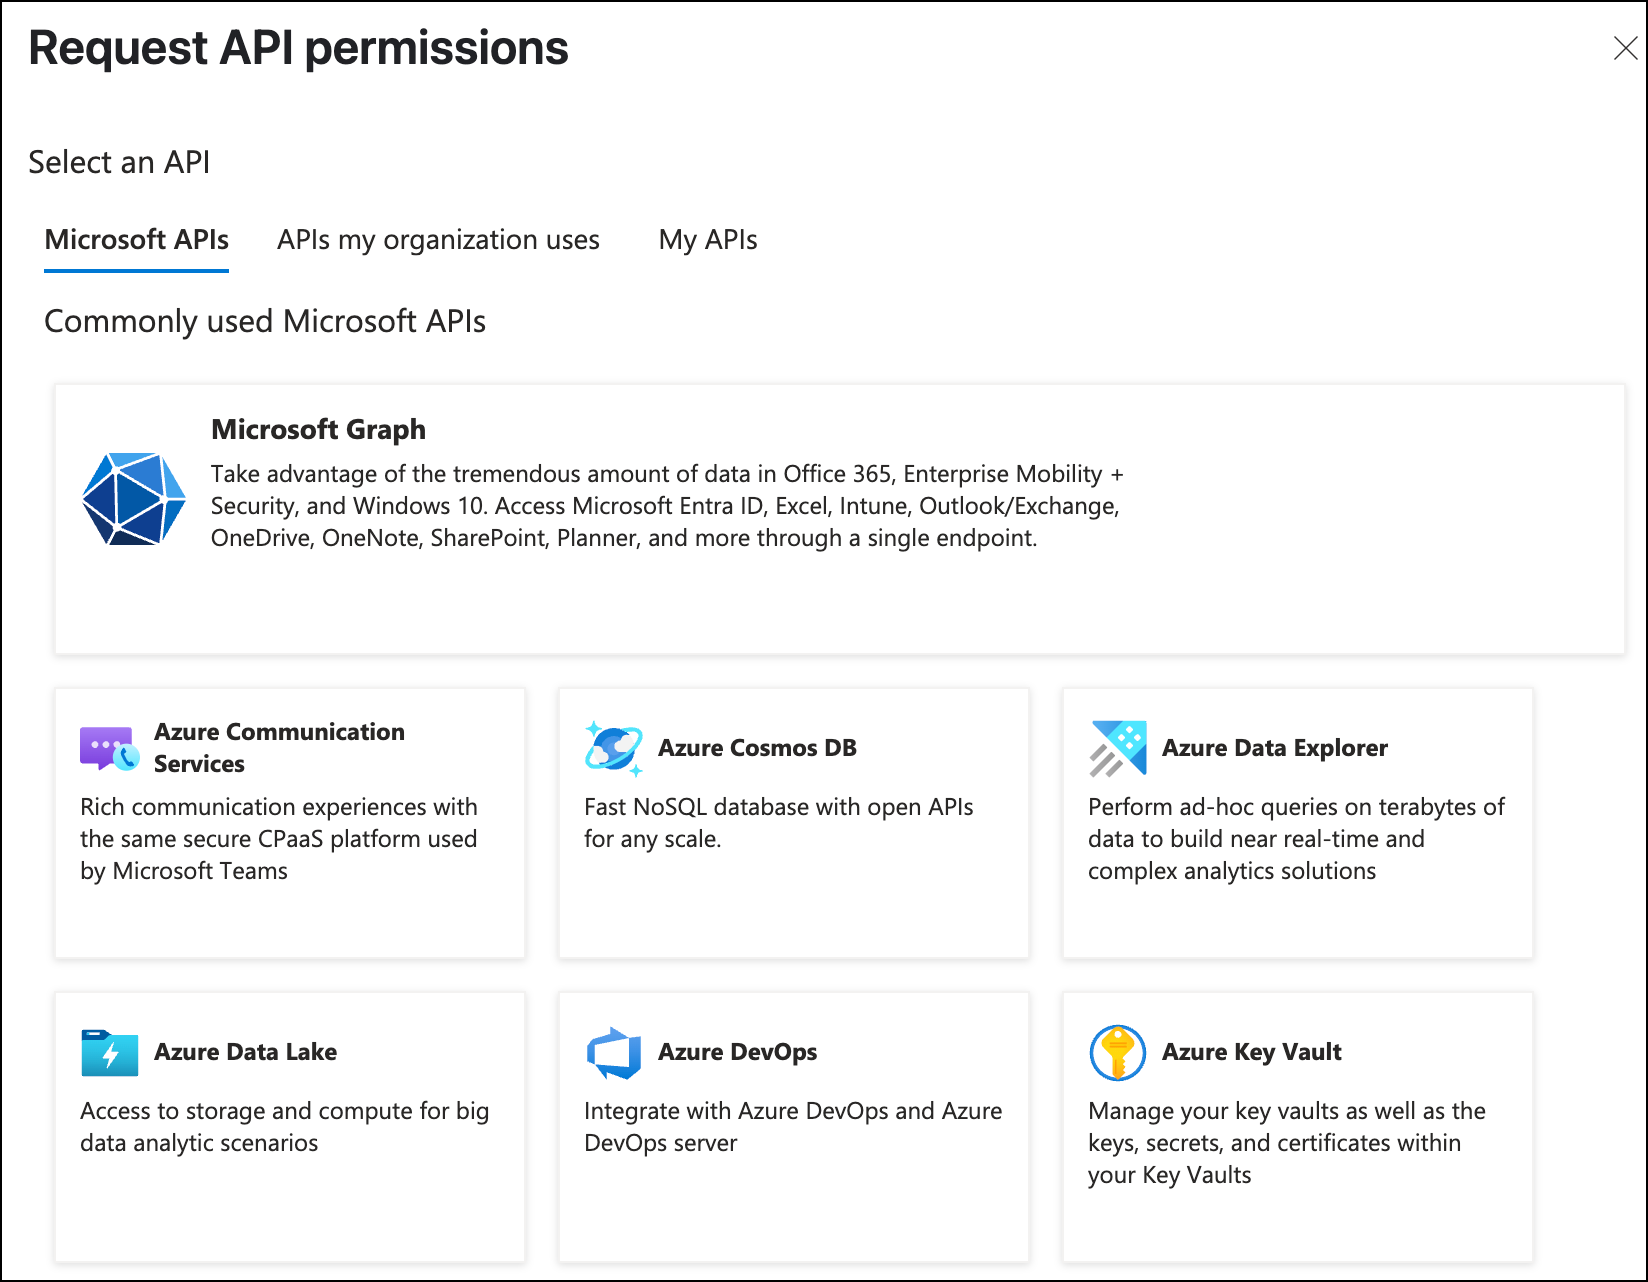This screenshot has width=1648, height=1282.
Task: Click the Azure DevOps logo icon
Action: coord(613,1052)
